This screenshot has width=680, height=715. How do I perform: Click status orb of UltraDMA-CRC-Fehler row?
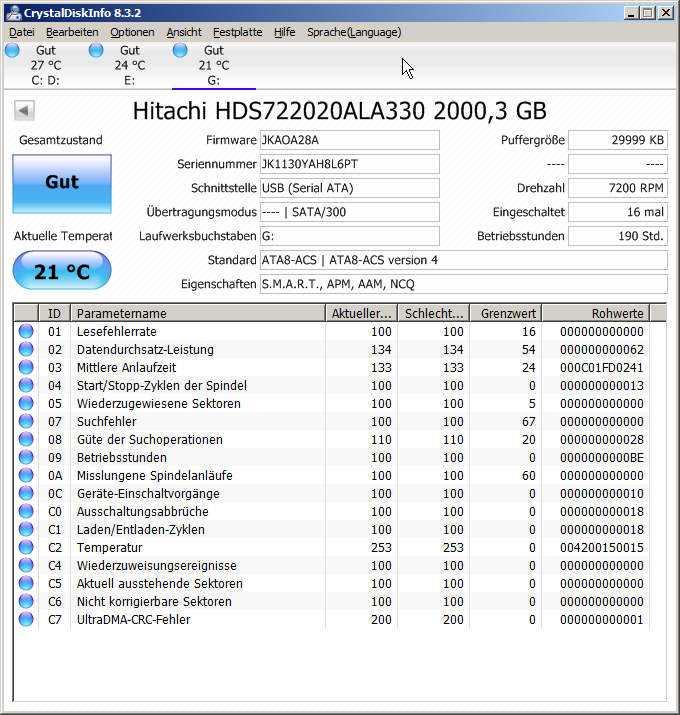click(x=26, y=620)
